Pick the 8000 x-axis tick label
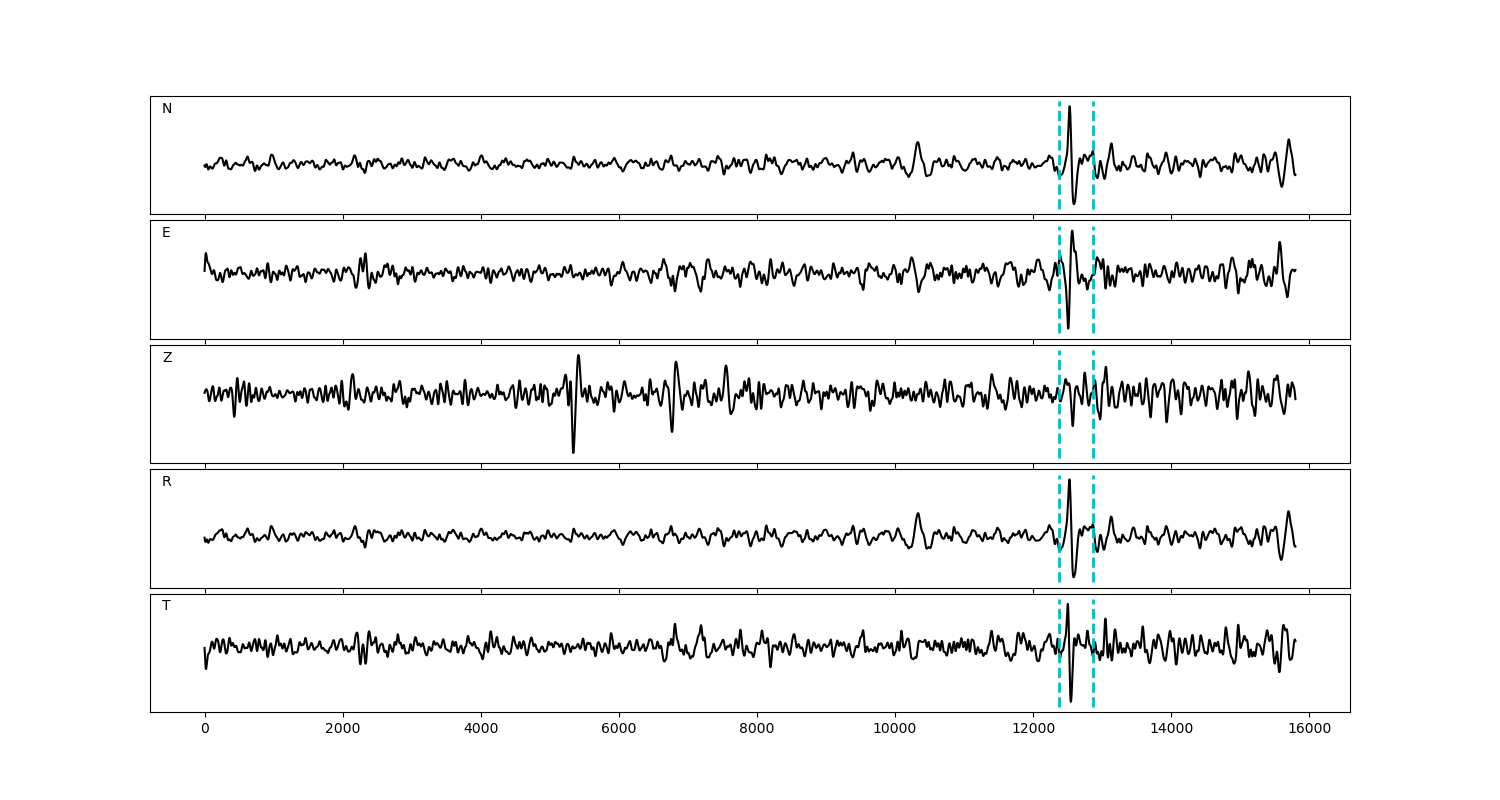 [757, 729]
